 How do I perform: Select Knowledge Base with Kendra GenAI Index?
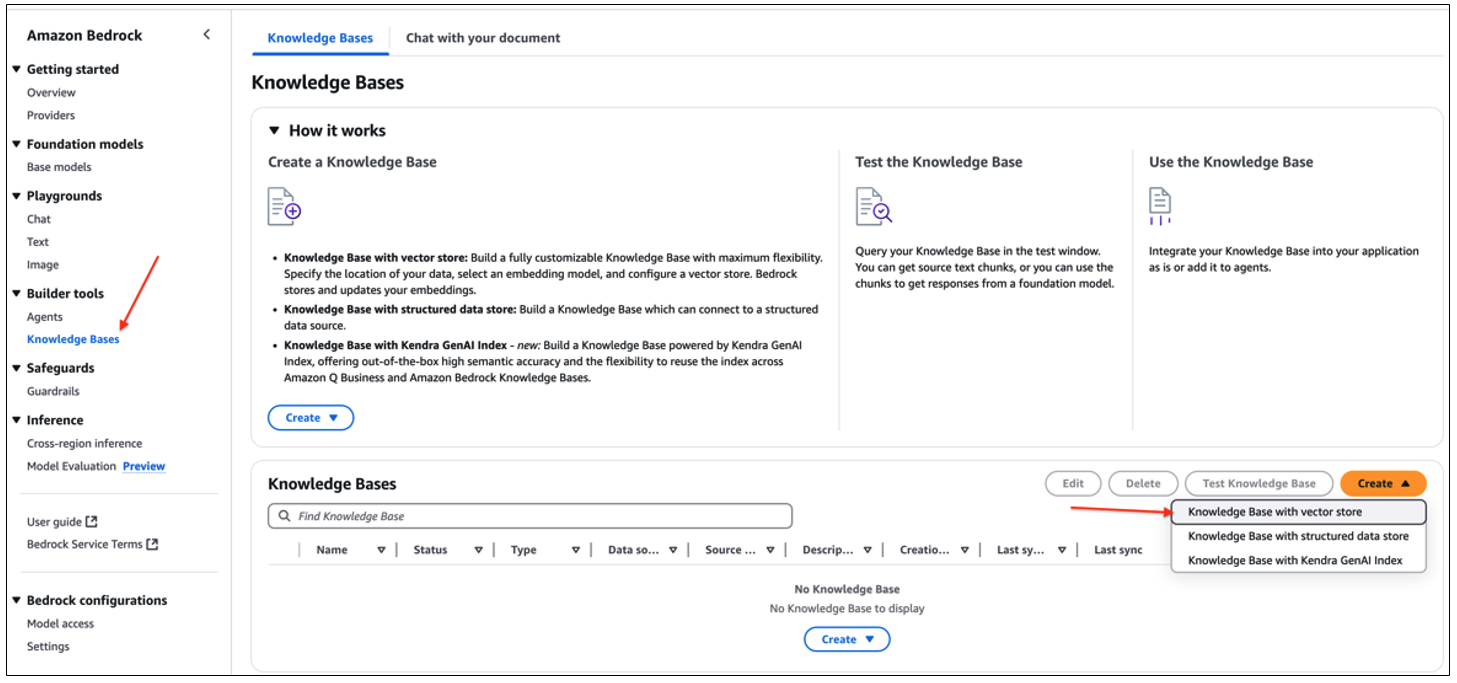coord(1298,560)
